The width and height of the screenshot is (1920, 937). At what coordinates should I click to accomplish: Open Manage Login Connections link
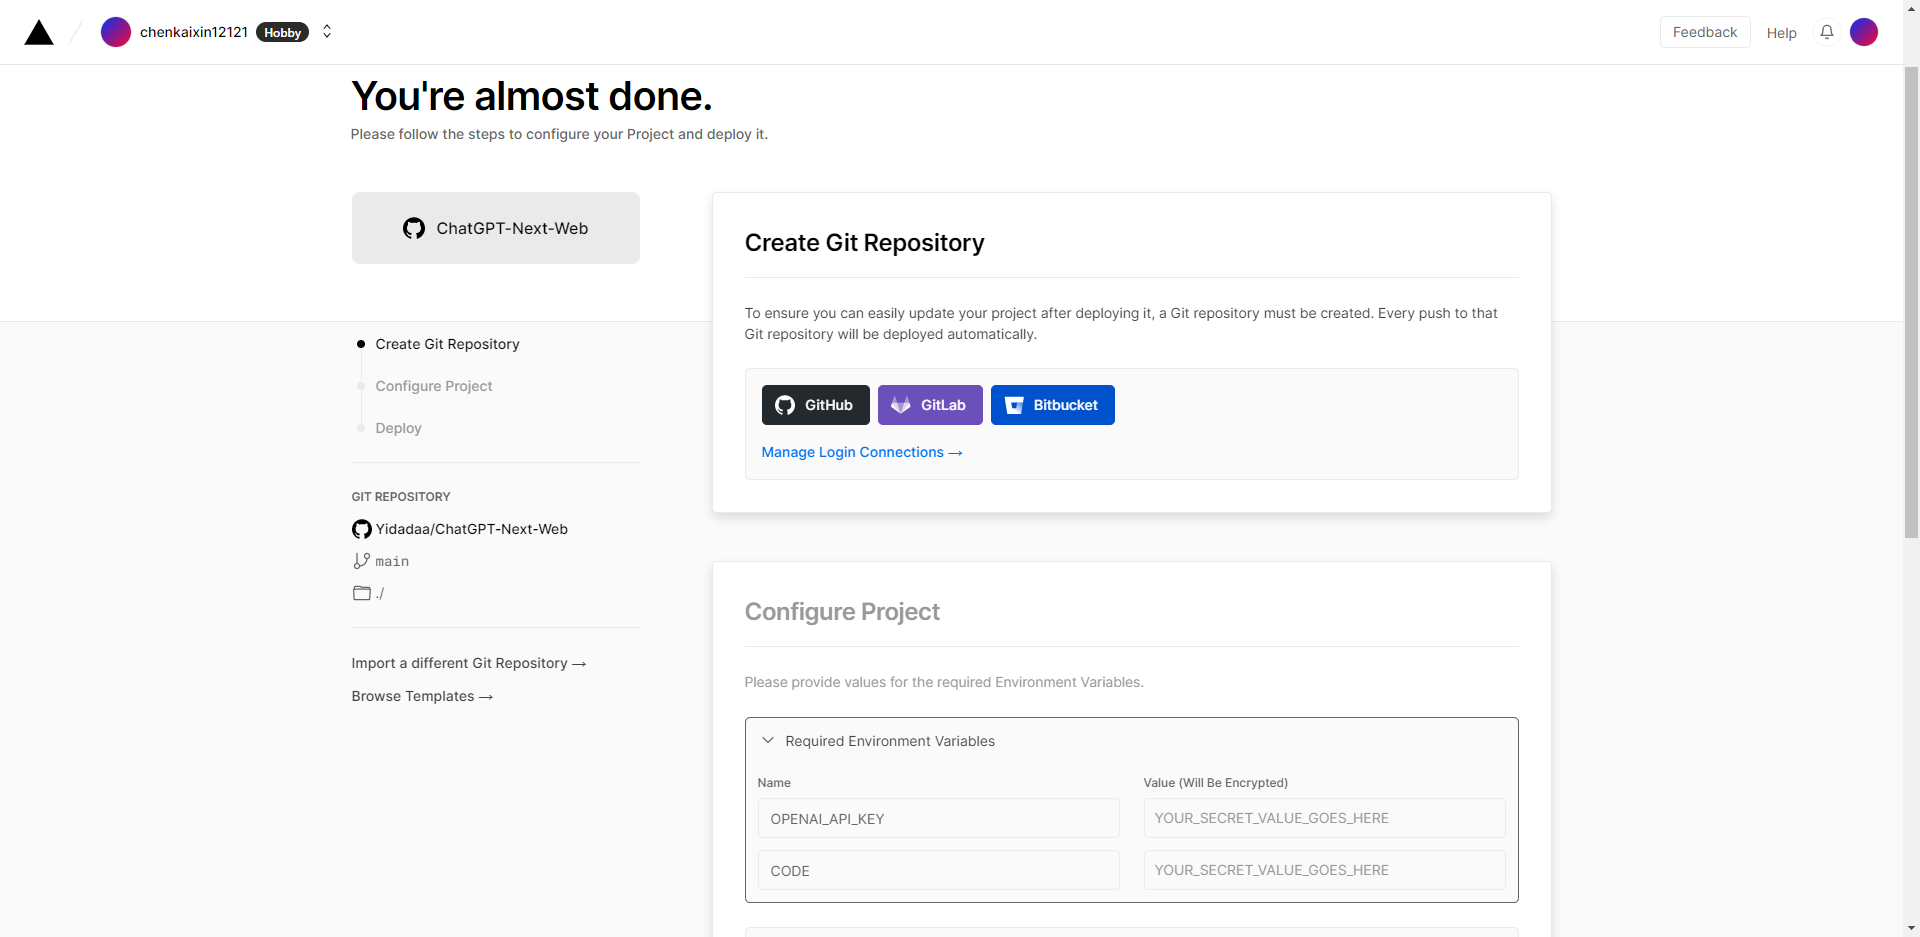click(x=861, y=452)
